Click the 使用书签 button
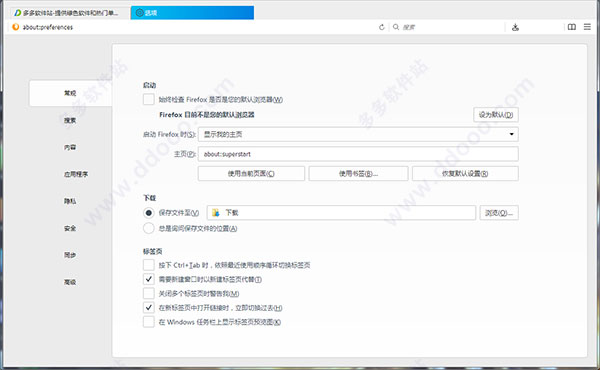 pos(359,173)
